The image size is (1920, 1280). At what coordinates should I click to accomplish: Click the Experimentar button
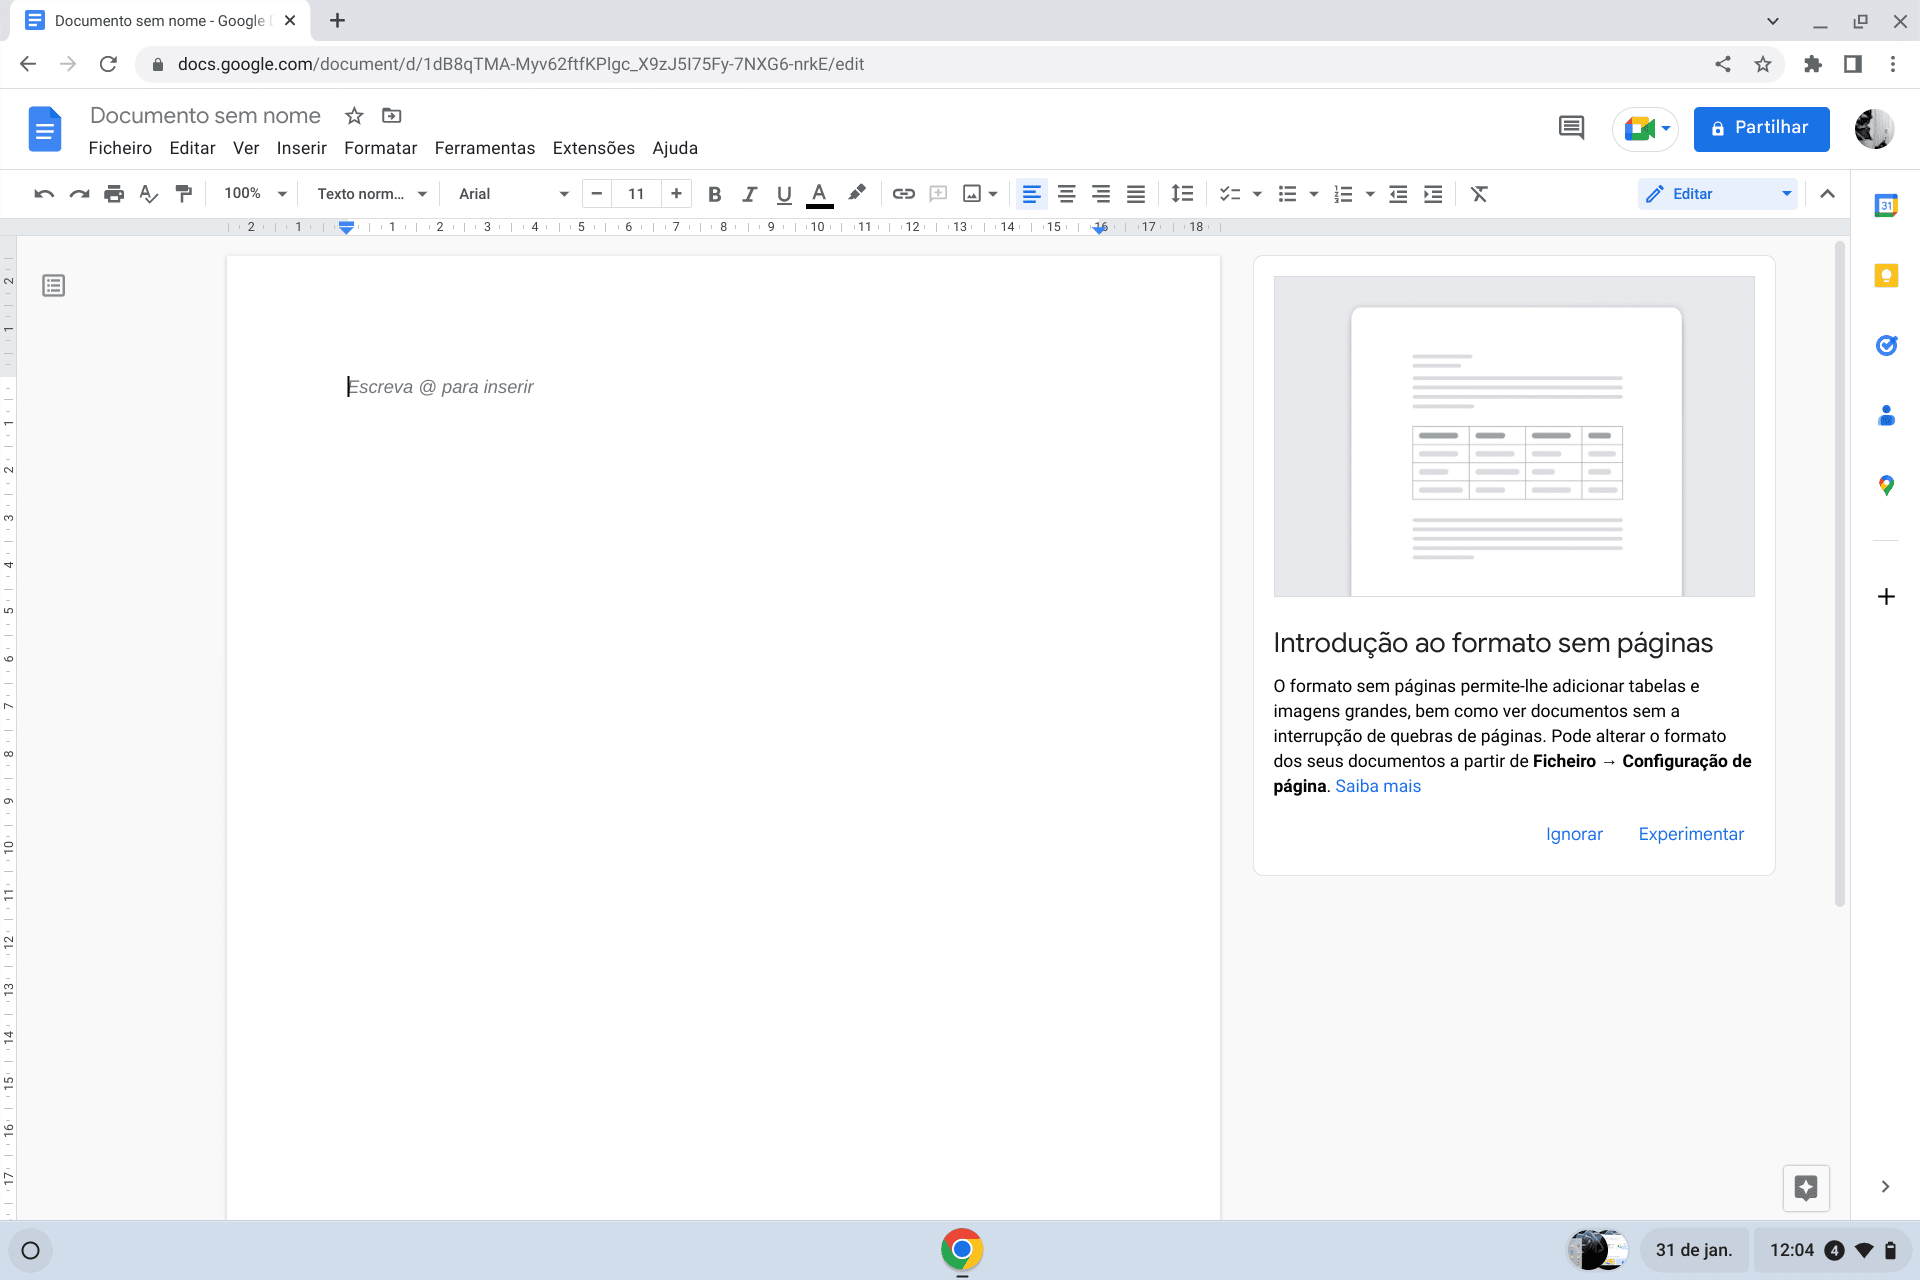[x=1690, y=834]
